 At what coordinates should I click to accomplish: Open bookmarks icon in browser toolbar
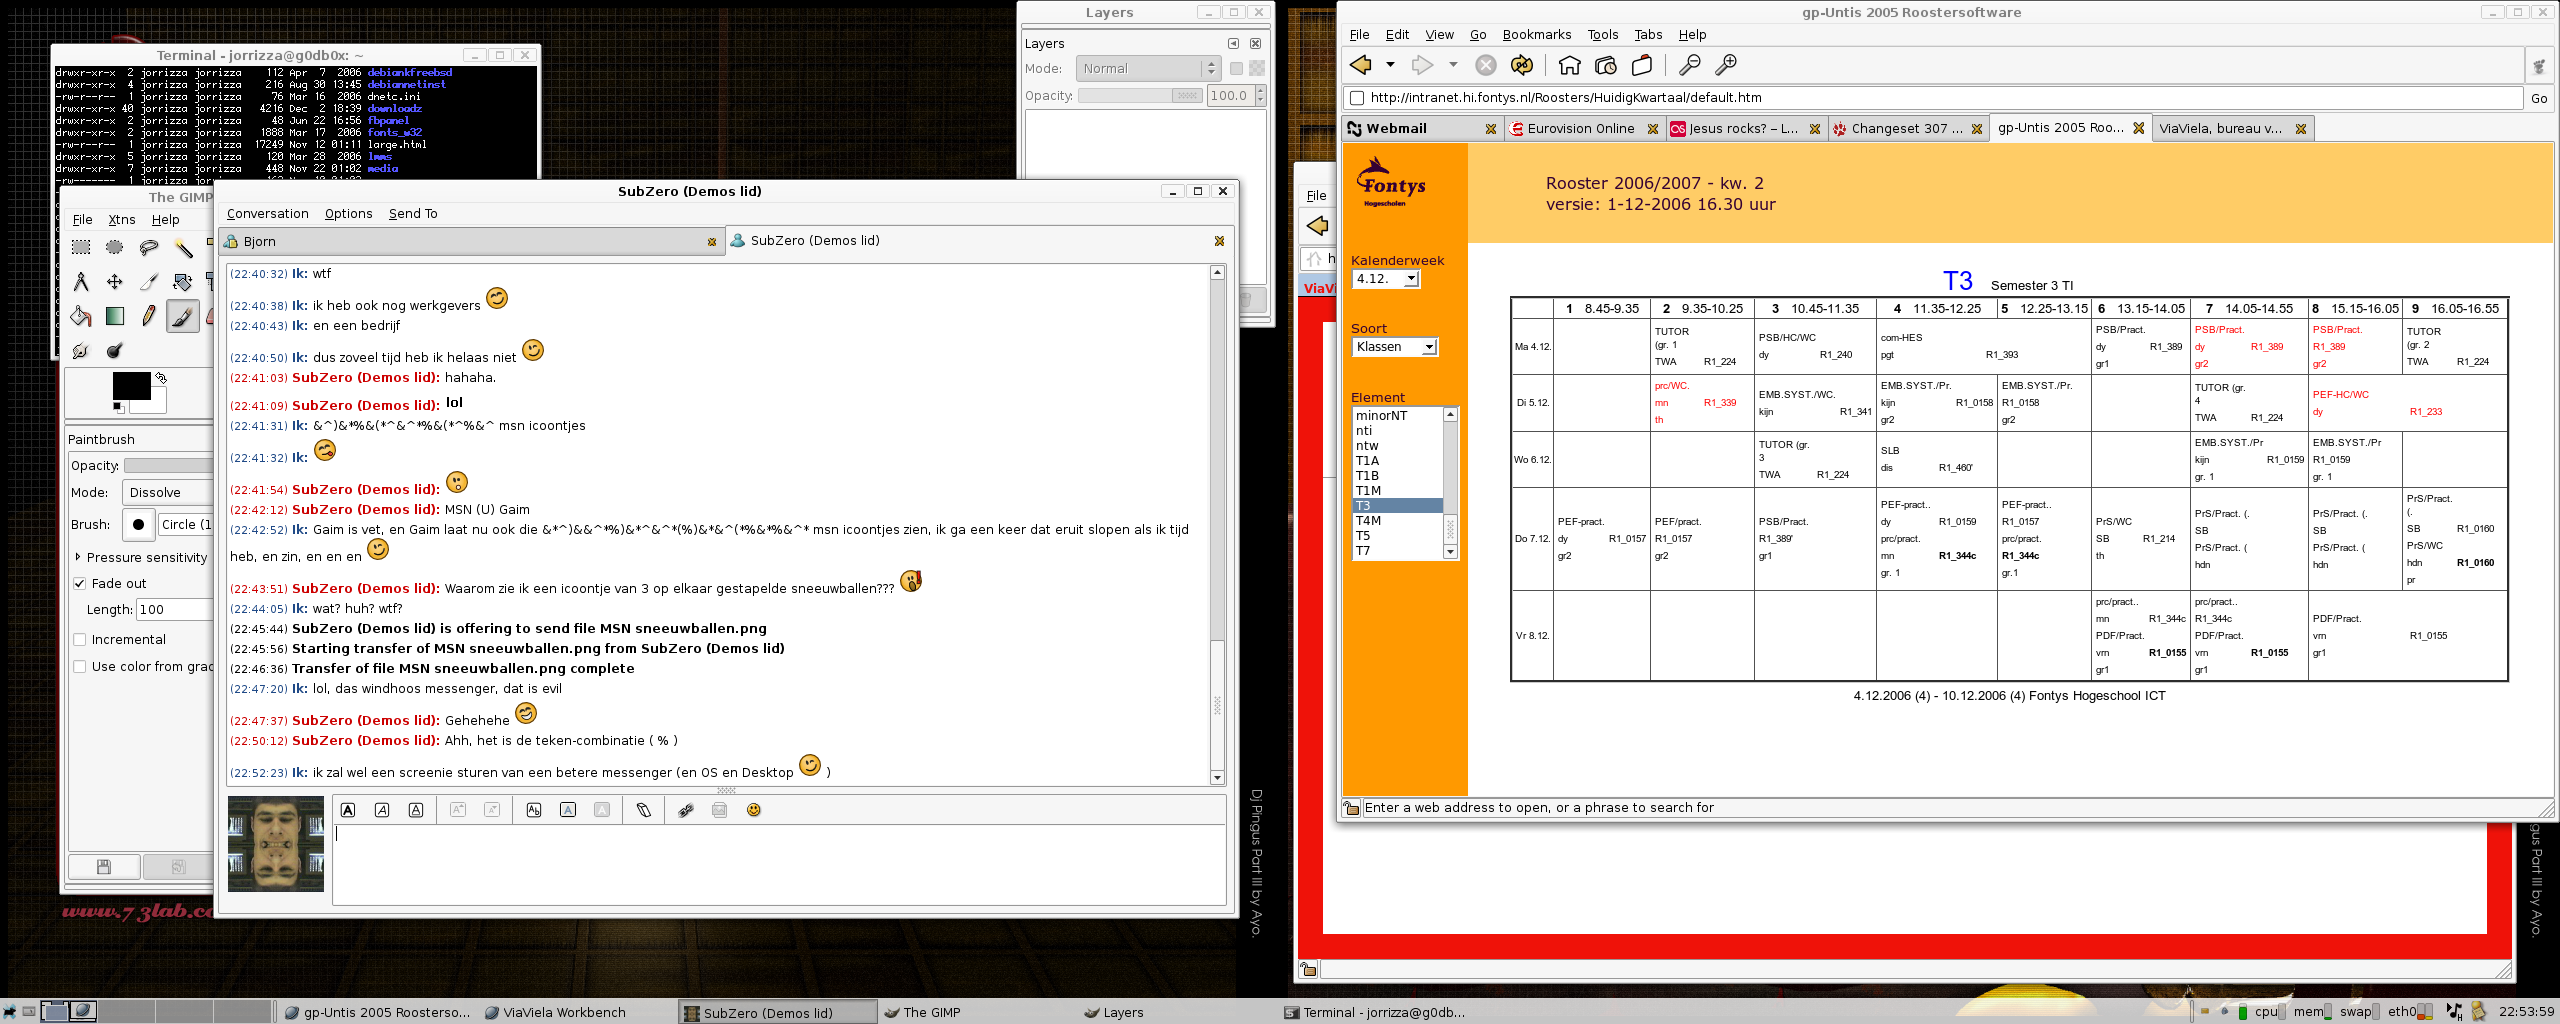tap(1642, 65)
